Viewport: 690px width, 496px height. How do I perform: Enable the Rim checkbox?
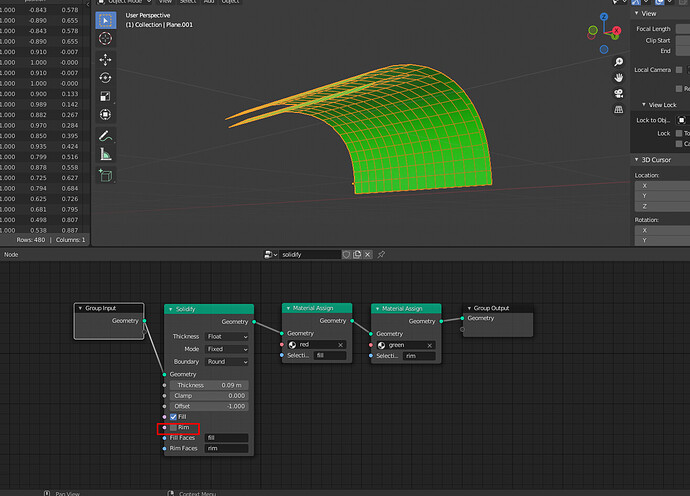173,427
